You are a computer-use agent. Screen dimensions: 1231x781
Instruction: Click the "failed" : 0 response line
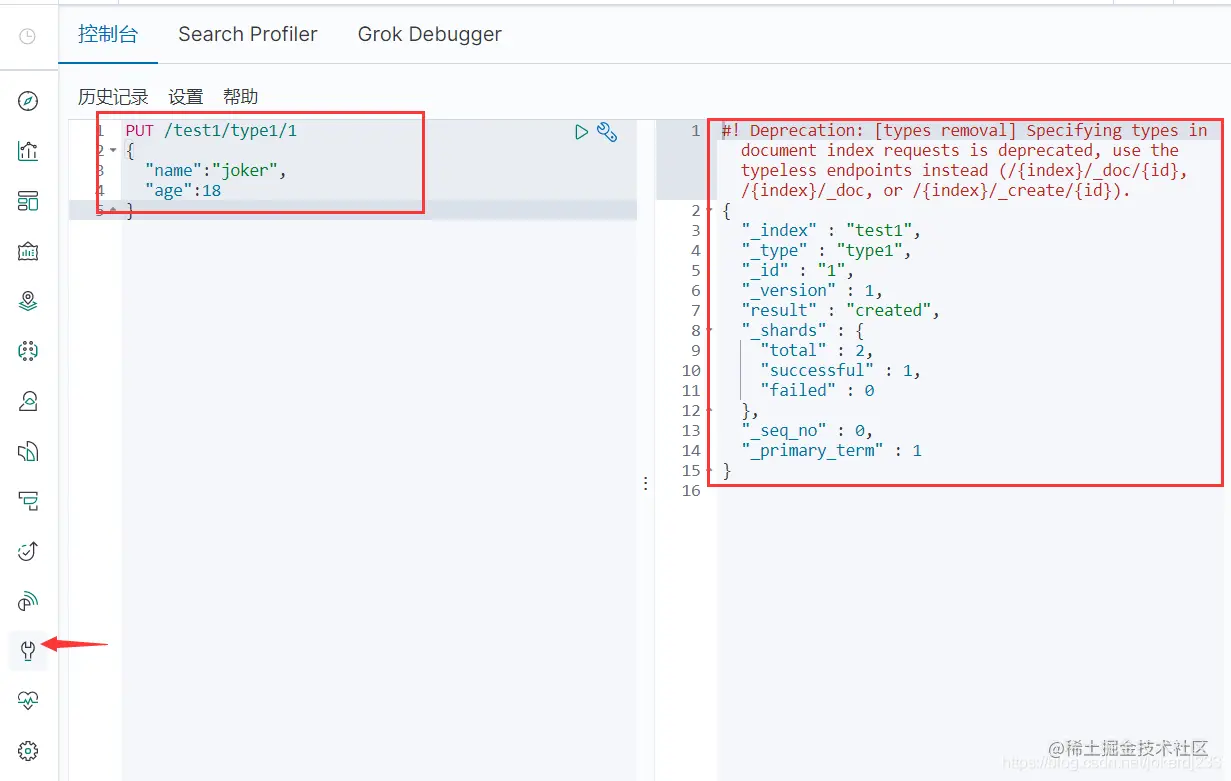817,390
